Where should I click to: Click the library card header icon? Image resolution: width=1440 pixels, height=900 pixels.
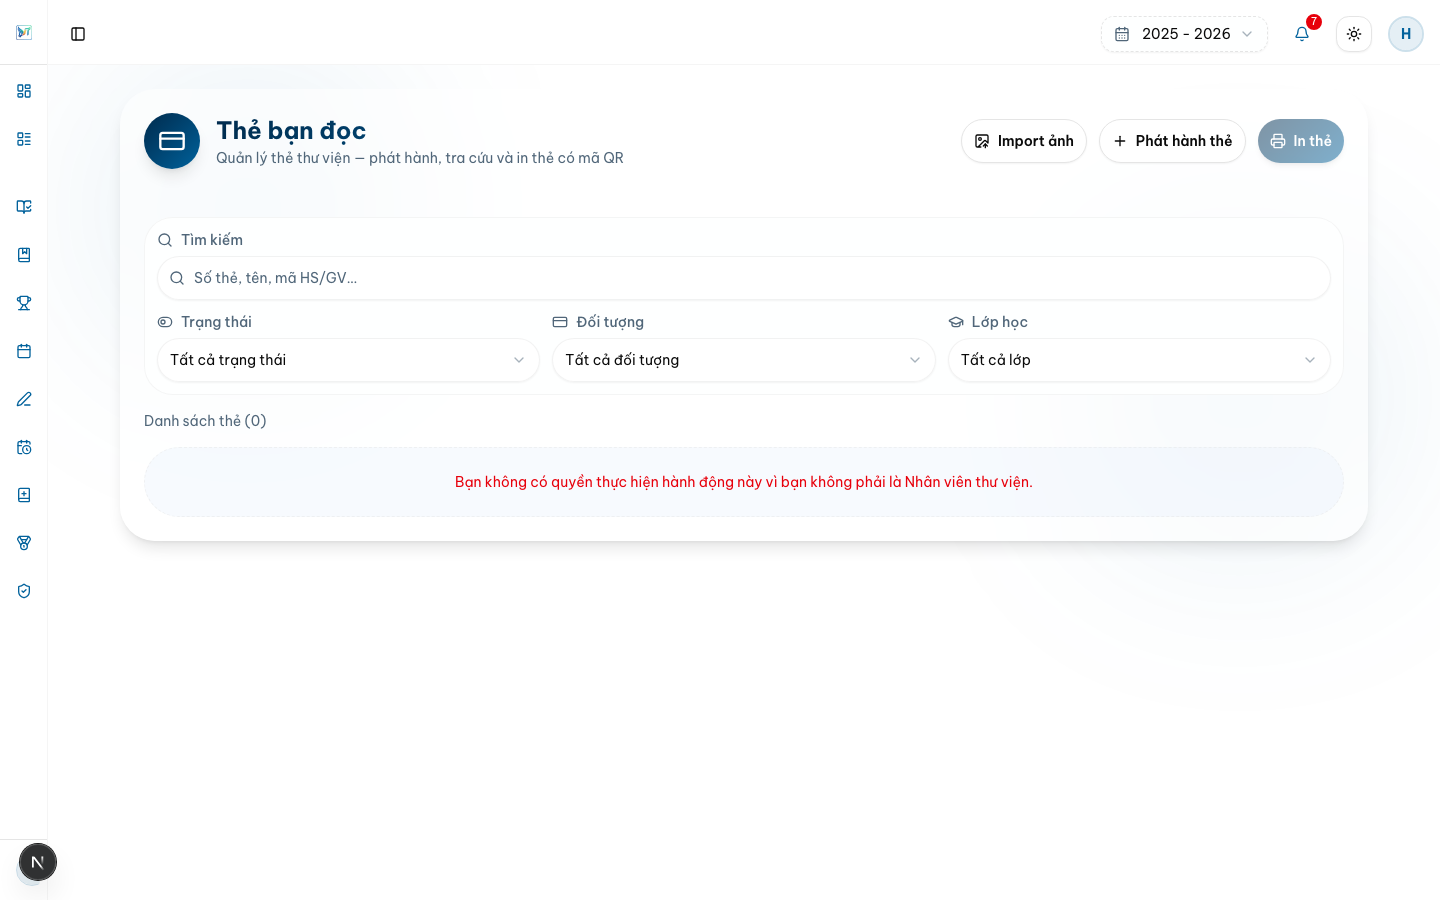pos(172,141)
